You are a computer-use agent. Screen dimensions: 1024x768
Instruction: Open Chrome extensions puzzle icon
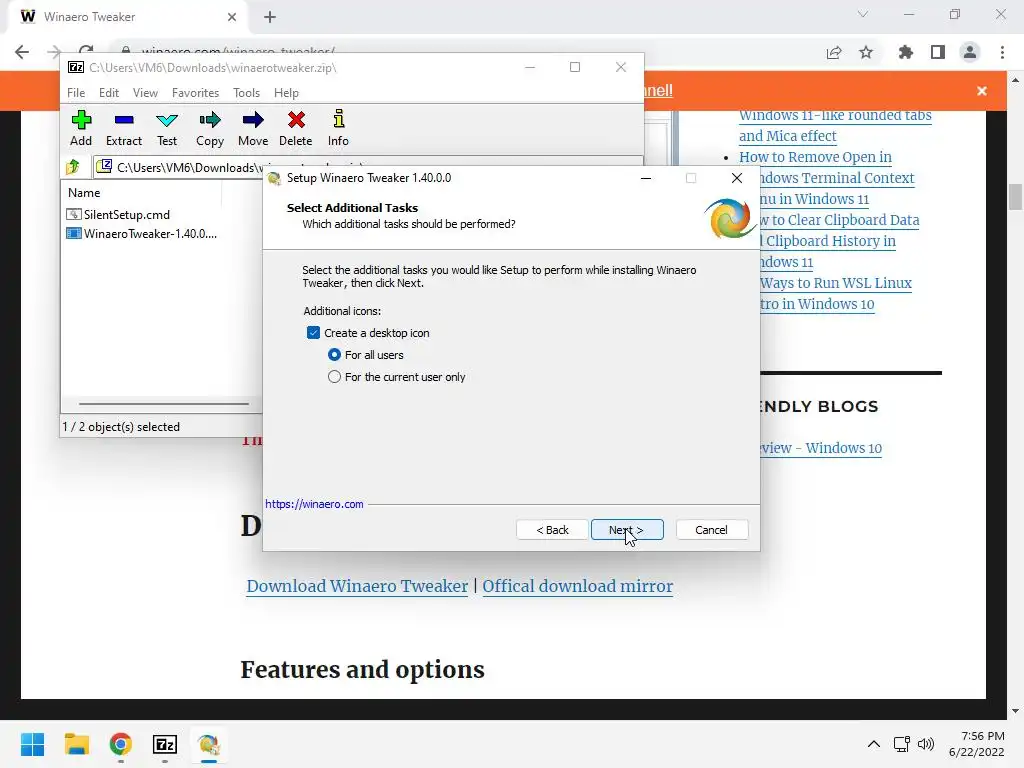905,52
